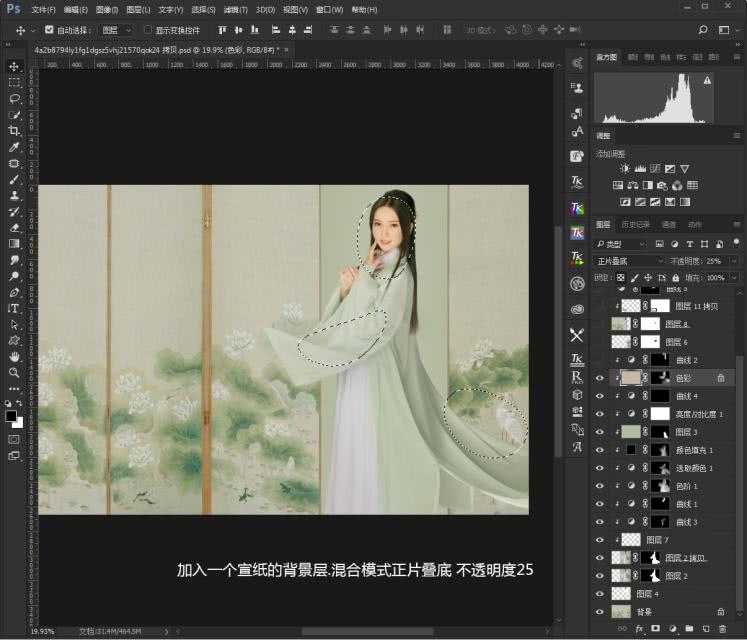Delete layer with trash icon

721,628
